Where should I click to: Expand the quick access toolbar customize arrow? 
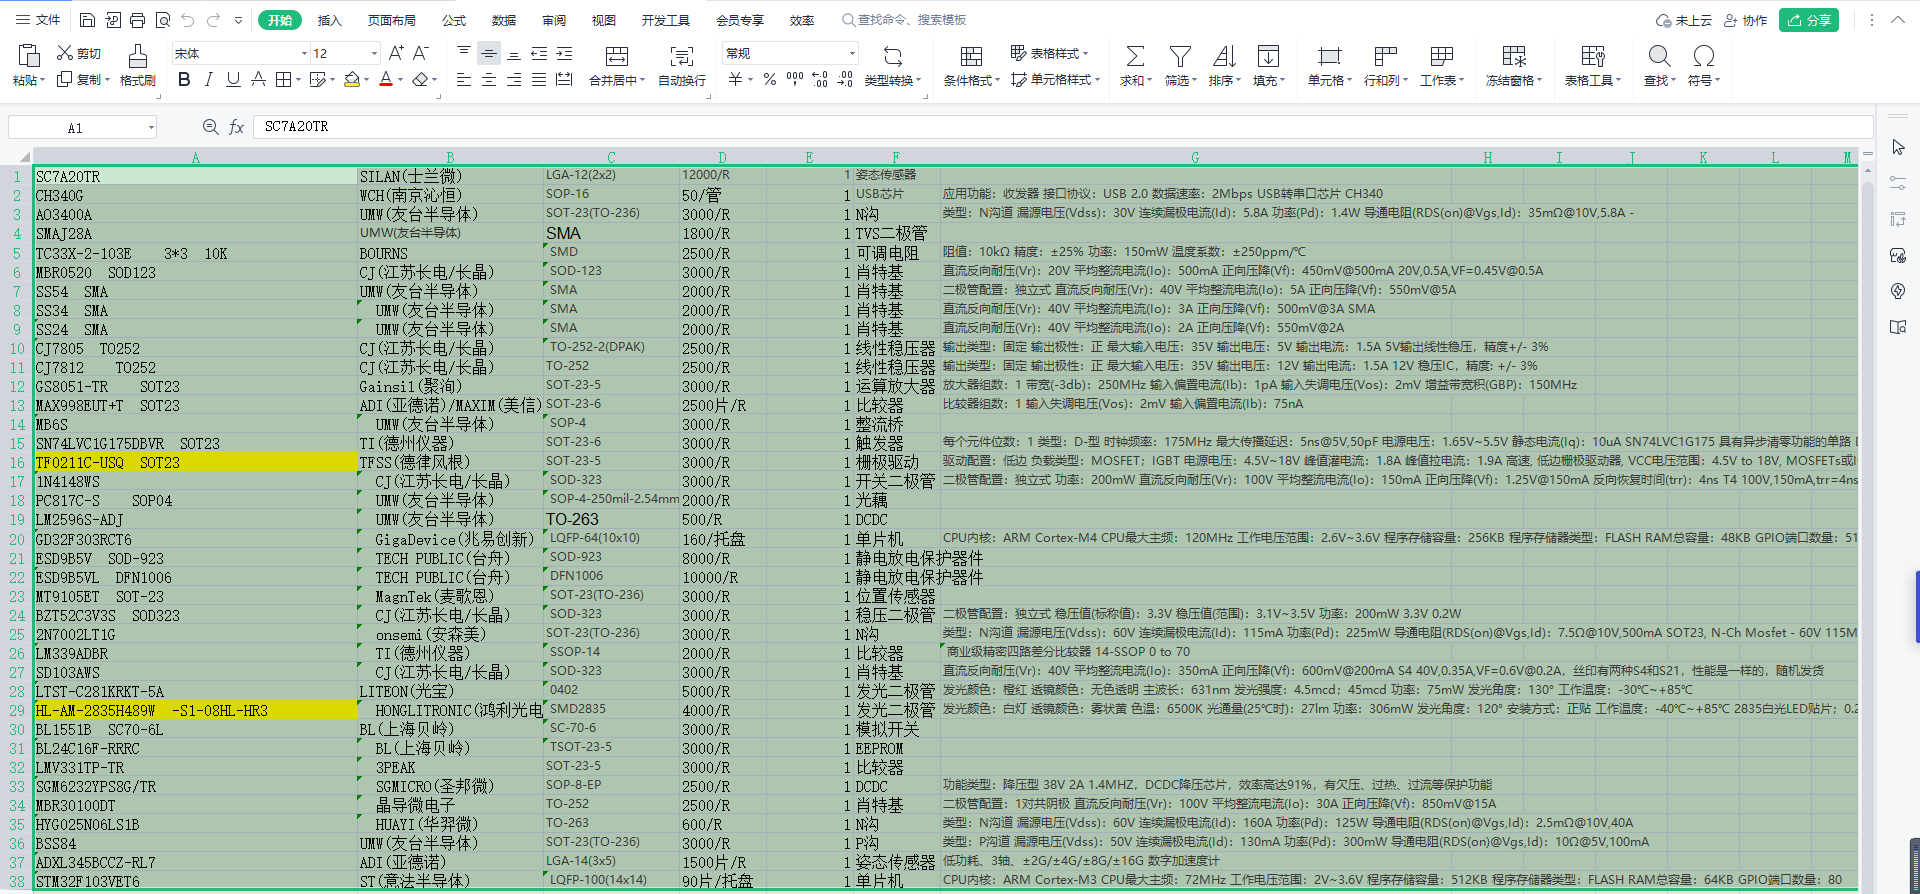[x=238, y=20]
